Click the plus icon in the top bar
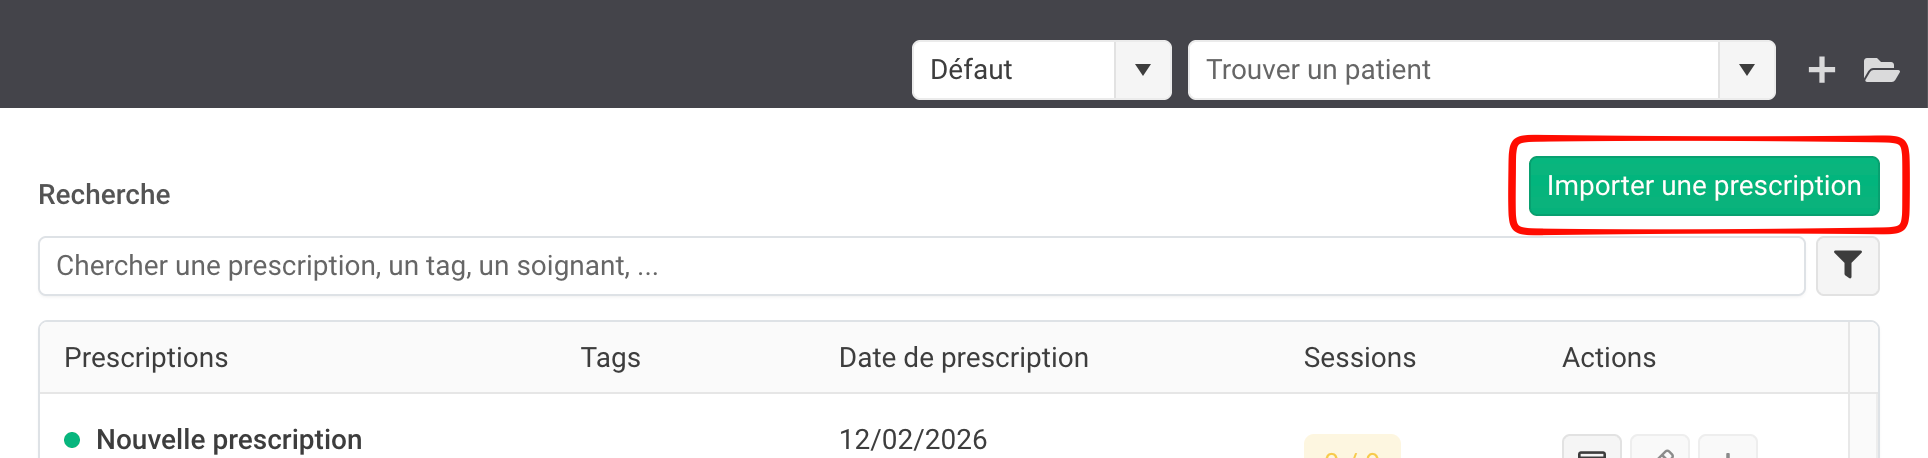The image size is (1928, 458). click(1821, 70)
